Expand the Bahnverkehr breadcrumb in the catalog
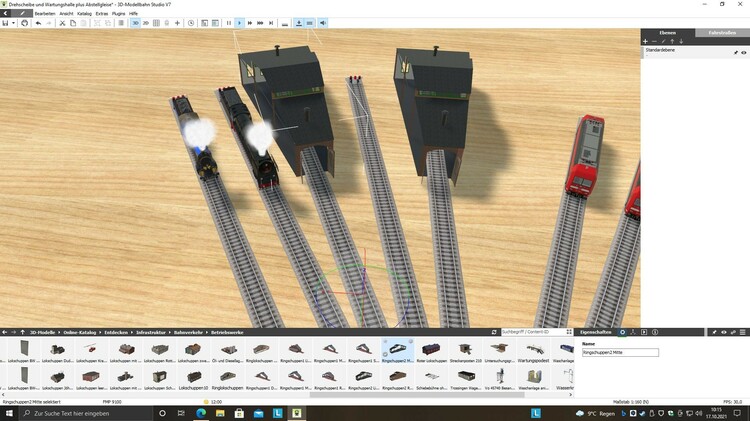 point(188,331)
